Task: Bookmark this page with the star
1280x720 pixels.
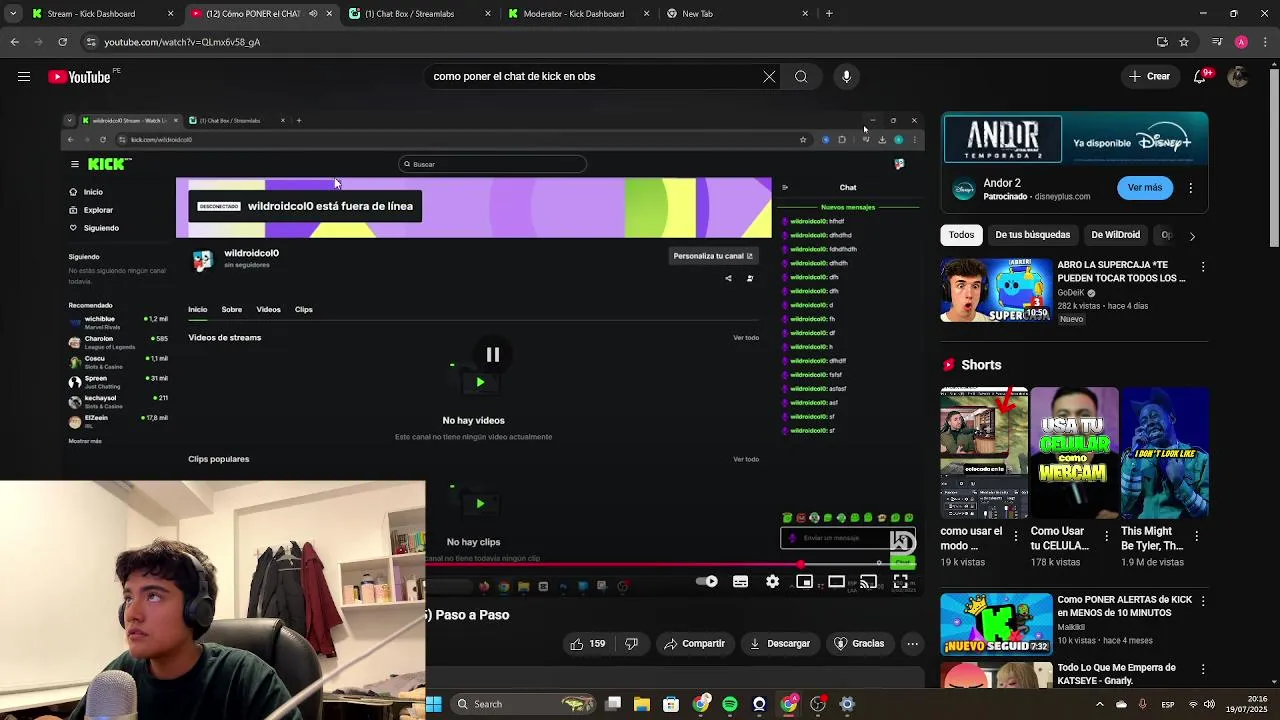Action: pos(1184,42)
